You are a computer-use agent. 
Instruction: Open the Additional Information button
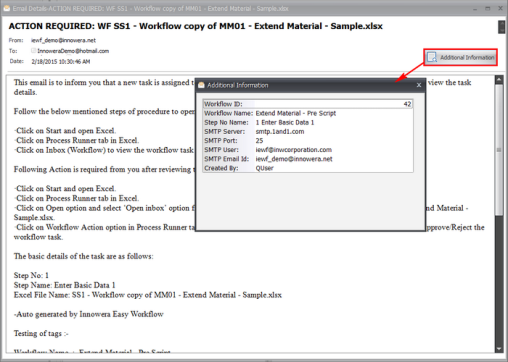(x=461, y=57)
